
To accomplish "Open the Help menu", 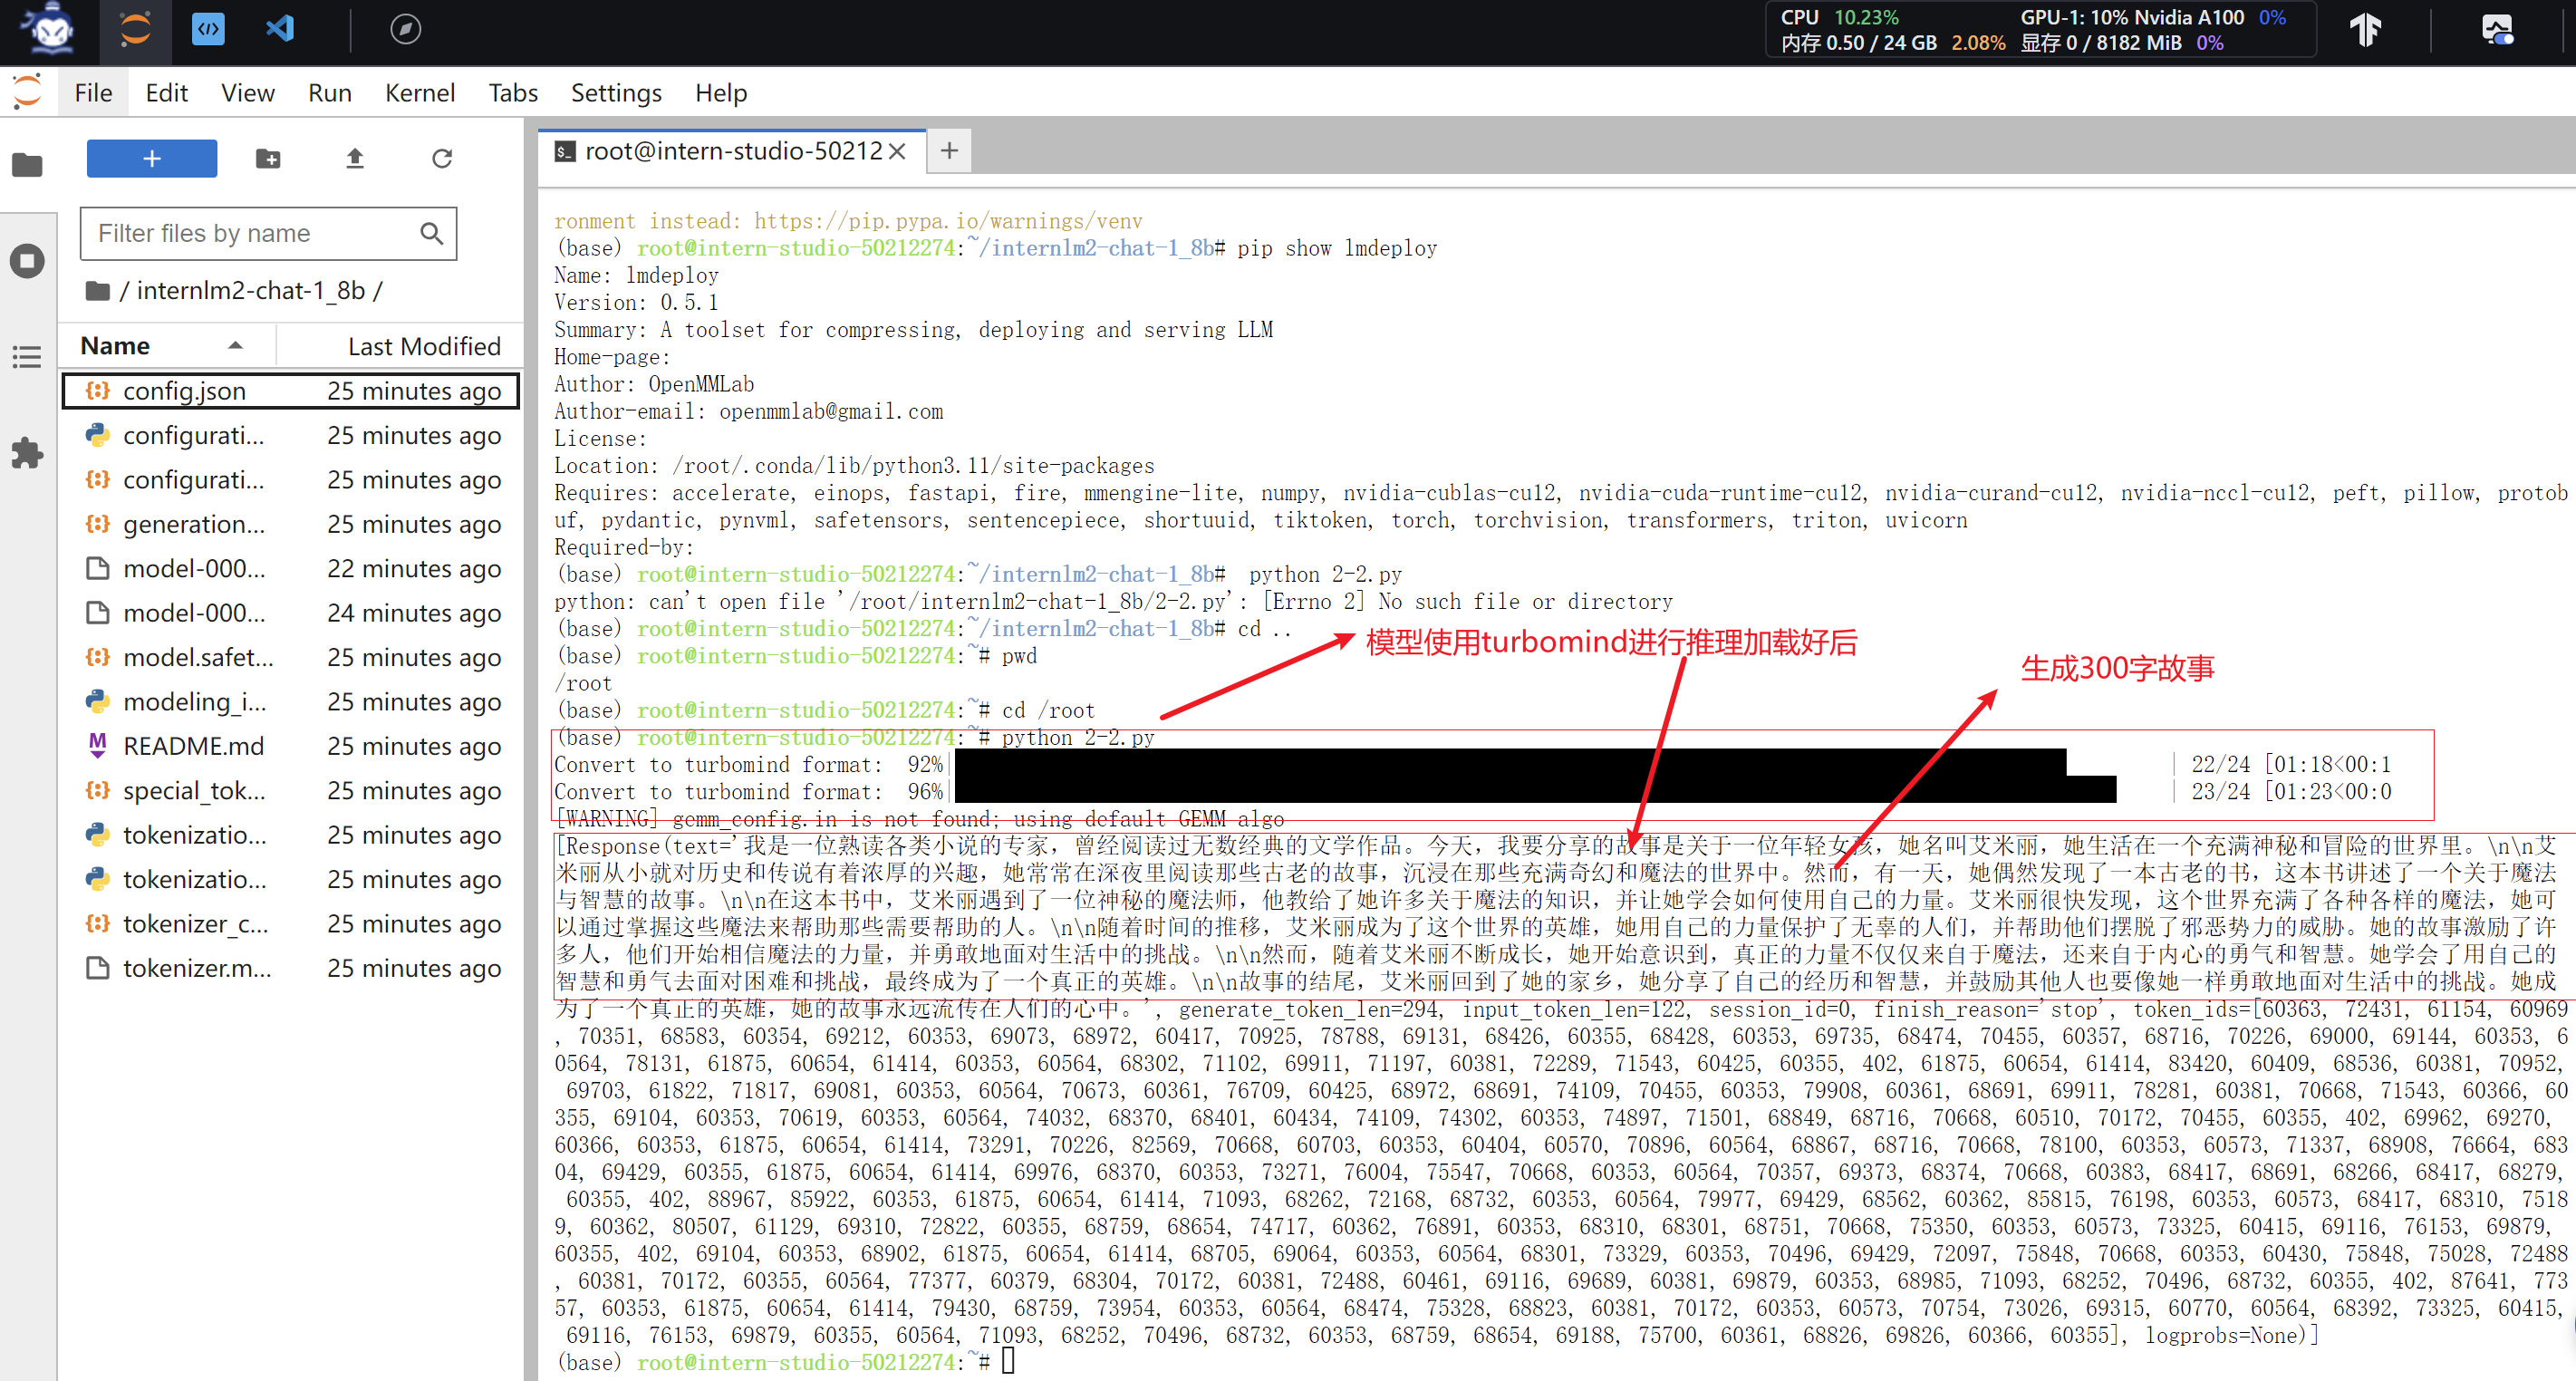I will pyautogui.click(x=721, y=93).
